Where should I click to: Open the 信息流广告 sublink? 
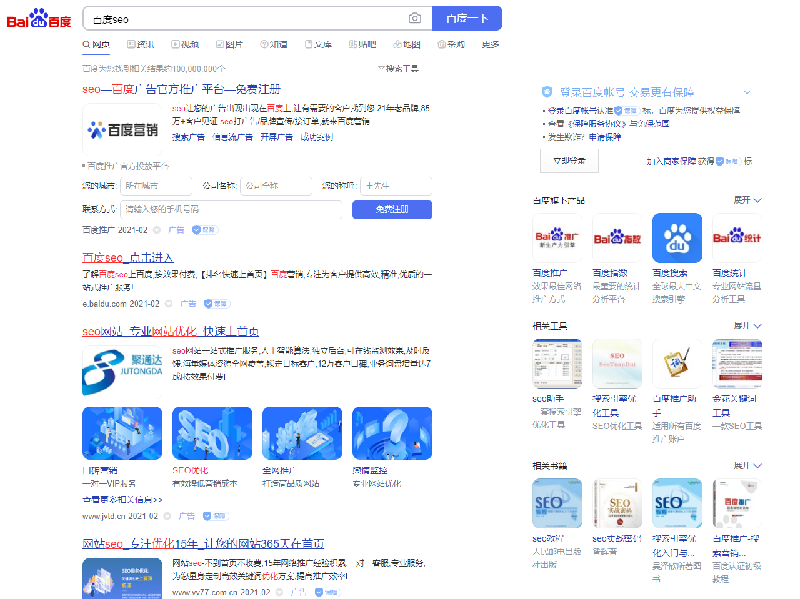click(232, 137)
